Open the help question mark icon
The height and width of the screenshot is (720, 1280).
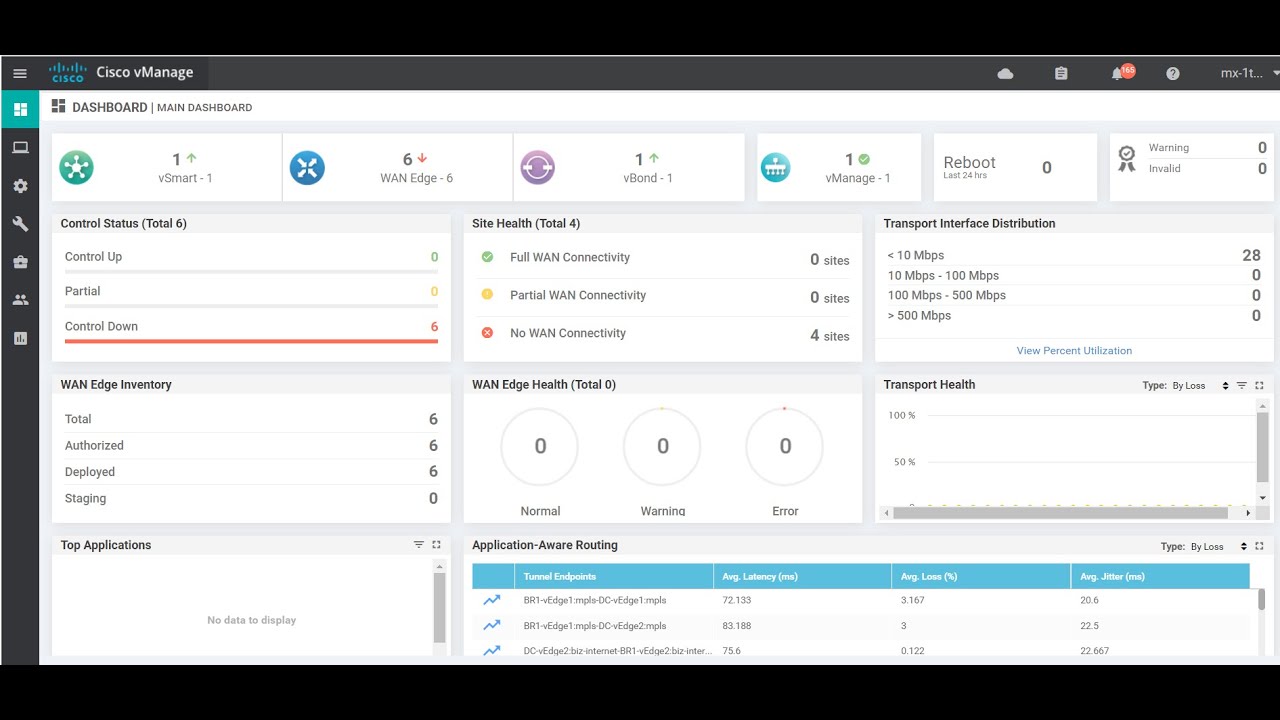(x=1173, y=73)
